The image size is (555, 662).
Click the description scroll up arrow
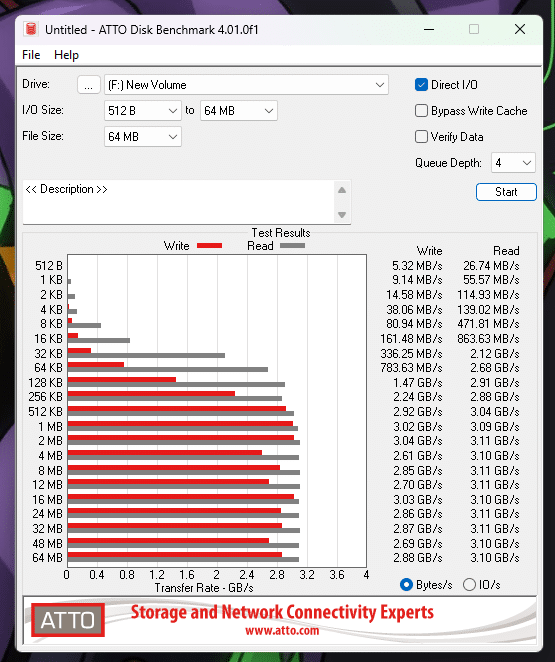342,190
